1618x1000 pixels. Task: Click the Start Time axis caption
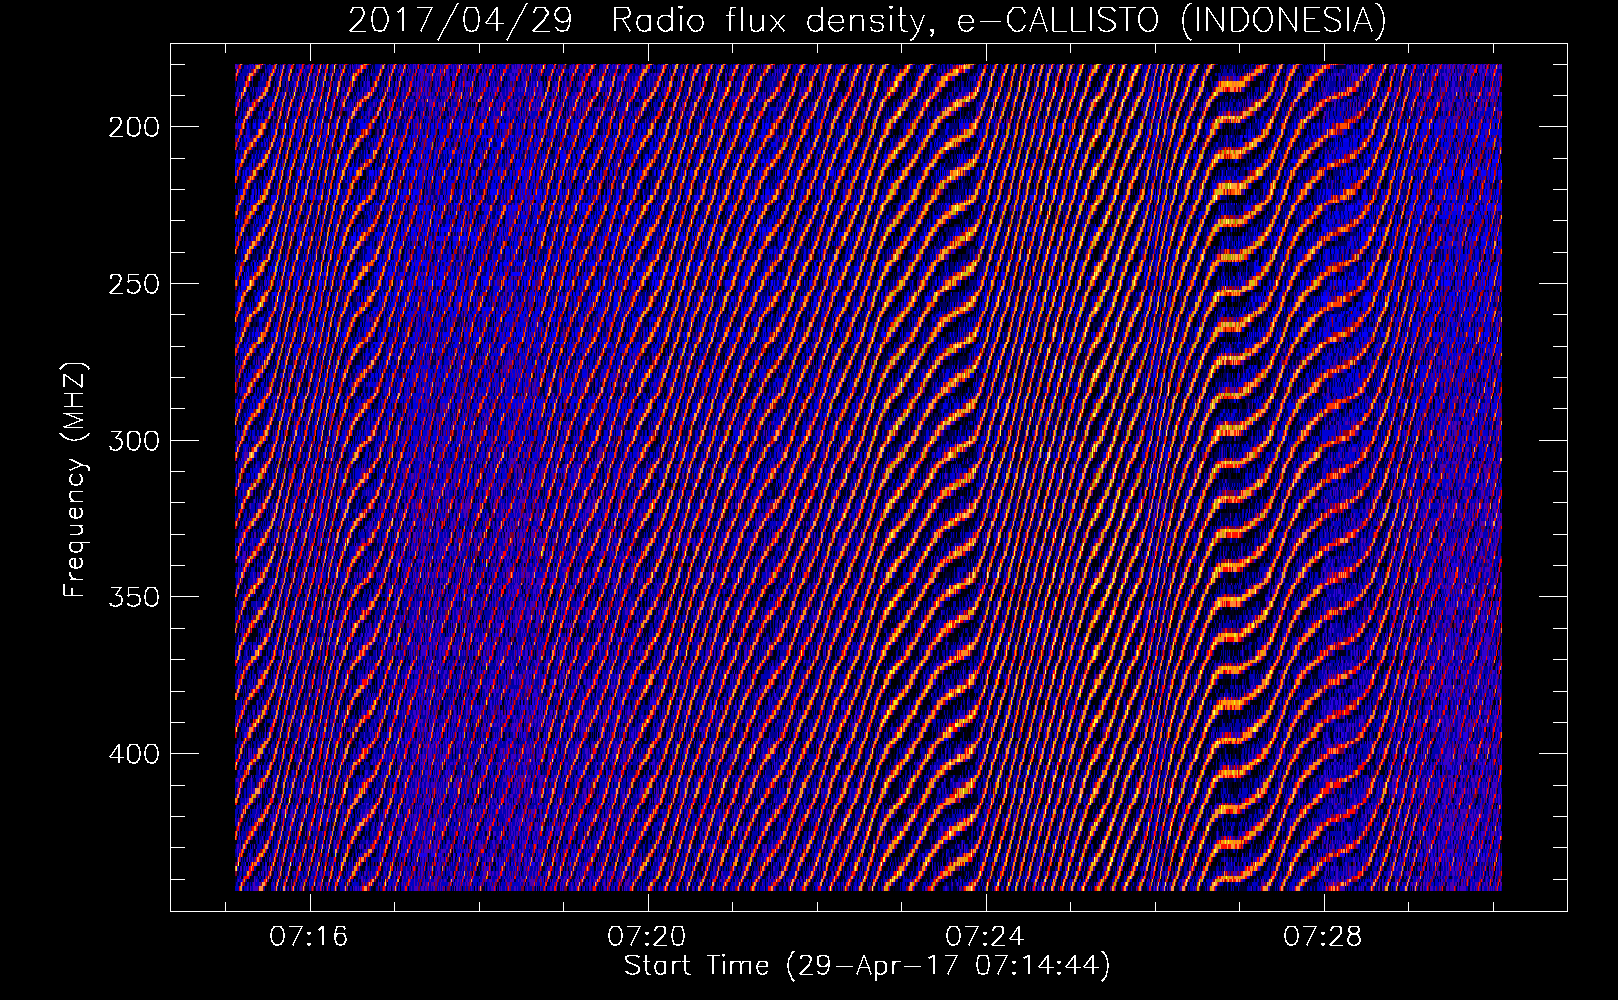click(867, 966)
